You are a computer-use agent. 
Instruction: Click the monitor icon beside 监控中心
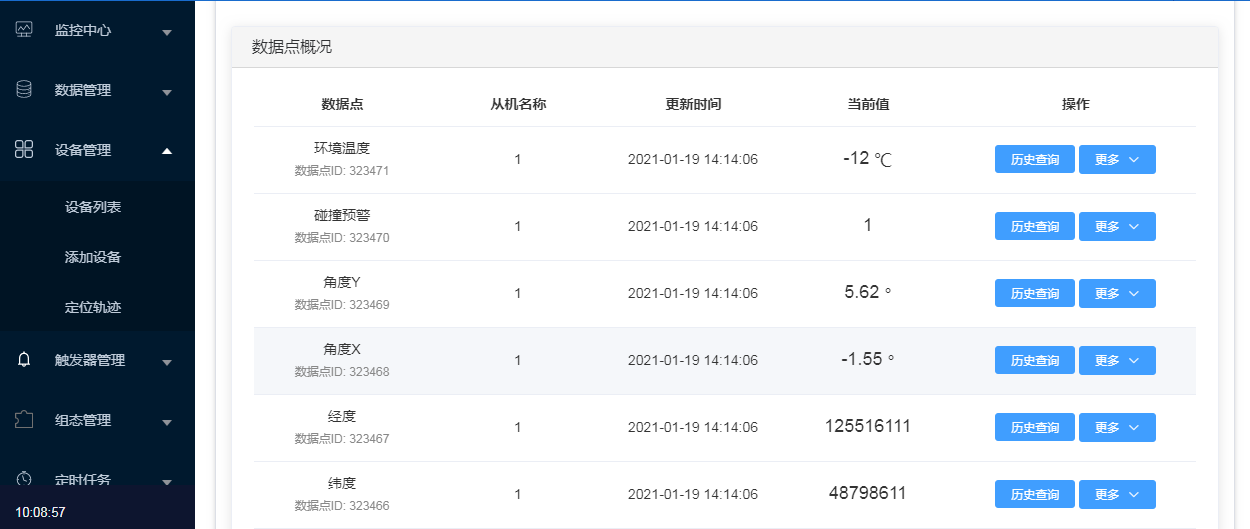tap(25, 30)
